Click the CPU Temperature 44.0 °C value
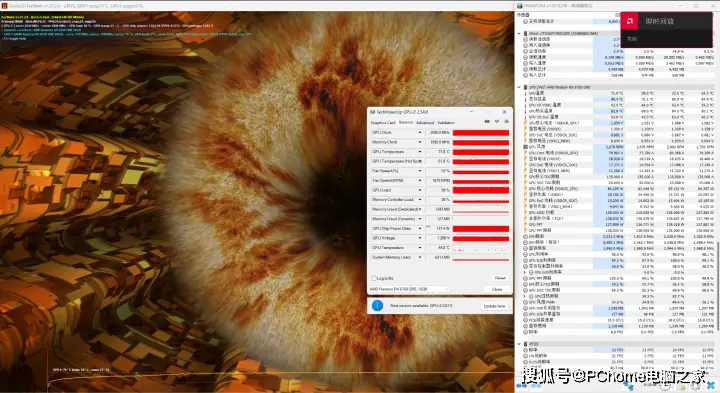720x393 pixels. [x=438, y=247]
